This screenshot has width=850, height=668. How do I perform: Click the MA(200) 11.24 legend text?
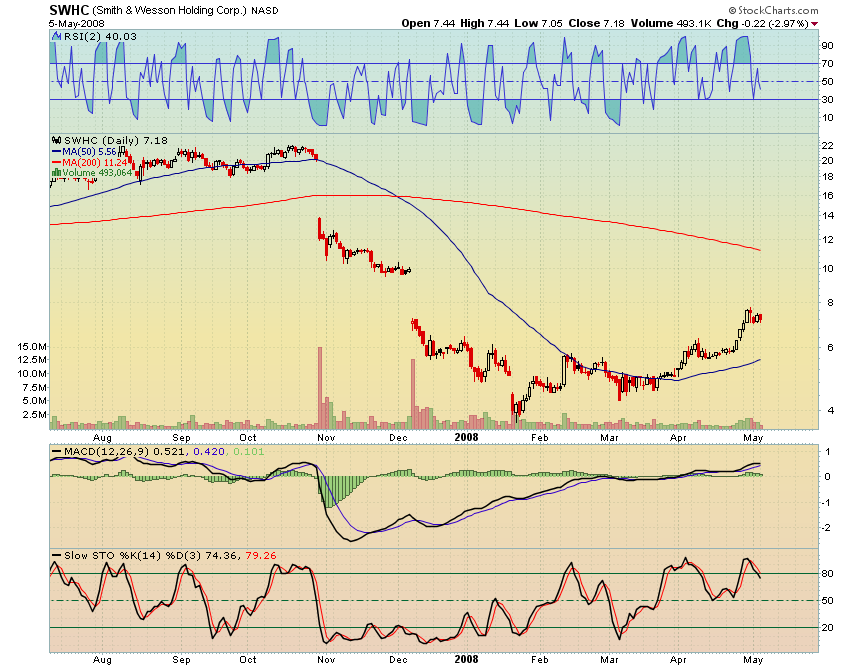[95, 162]
